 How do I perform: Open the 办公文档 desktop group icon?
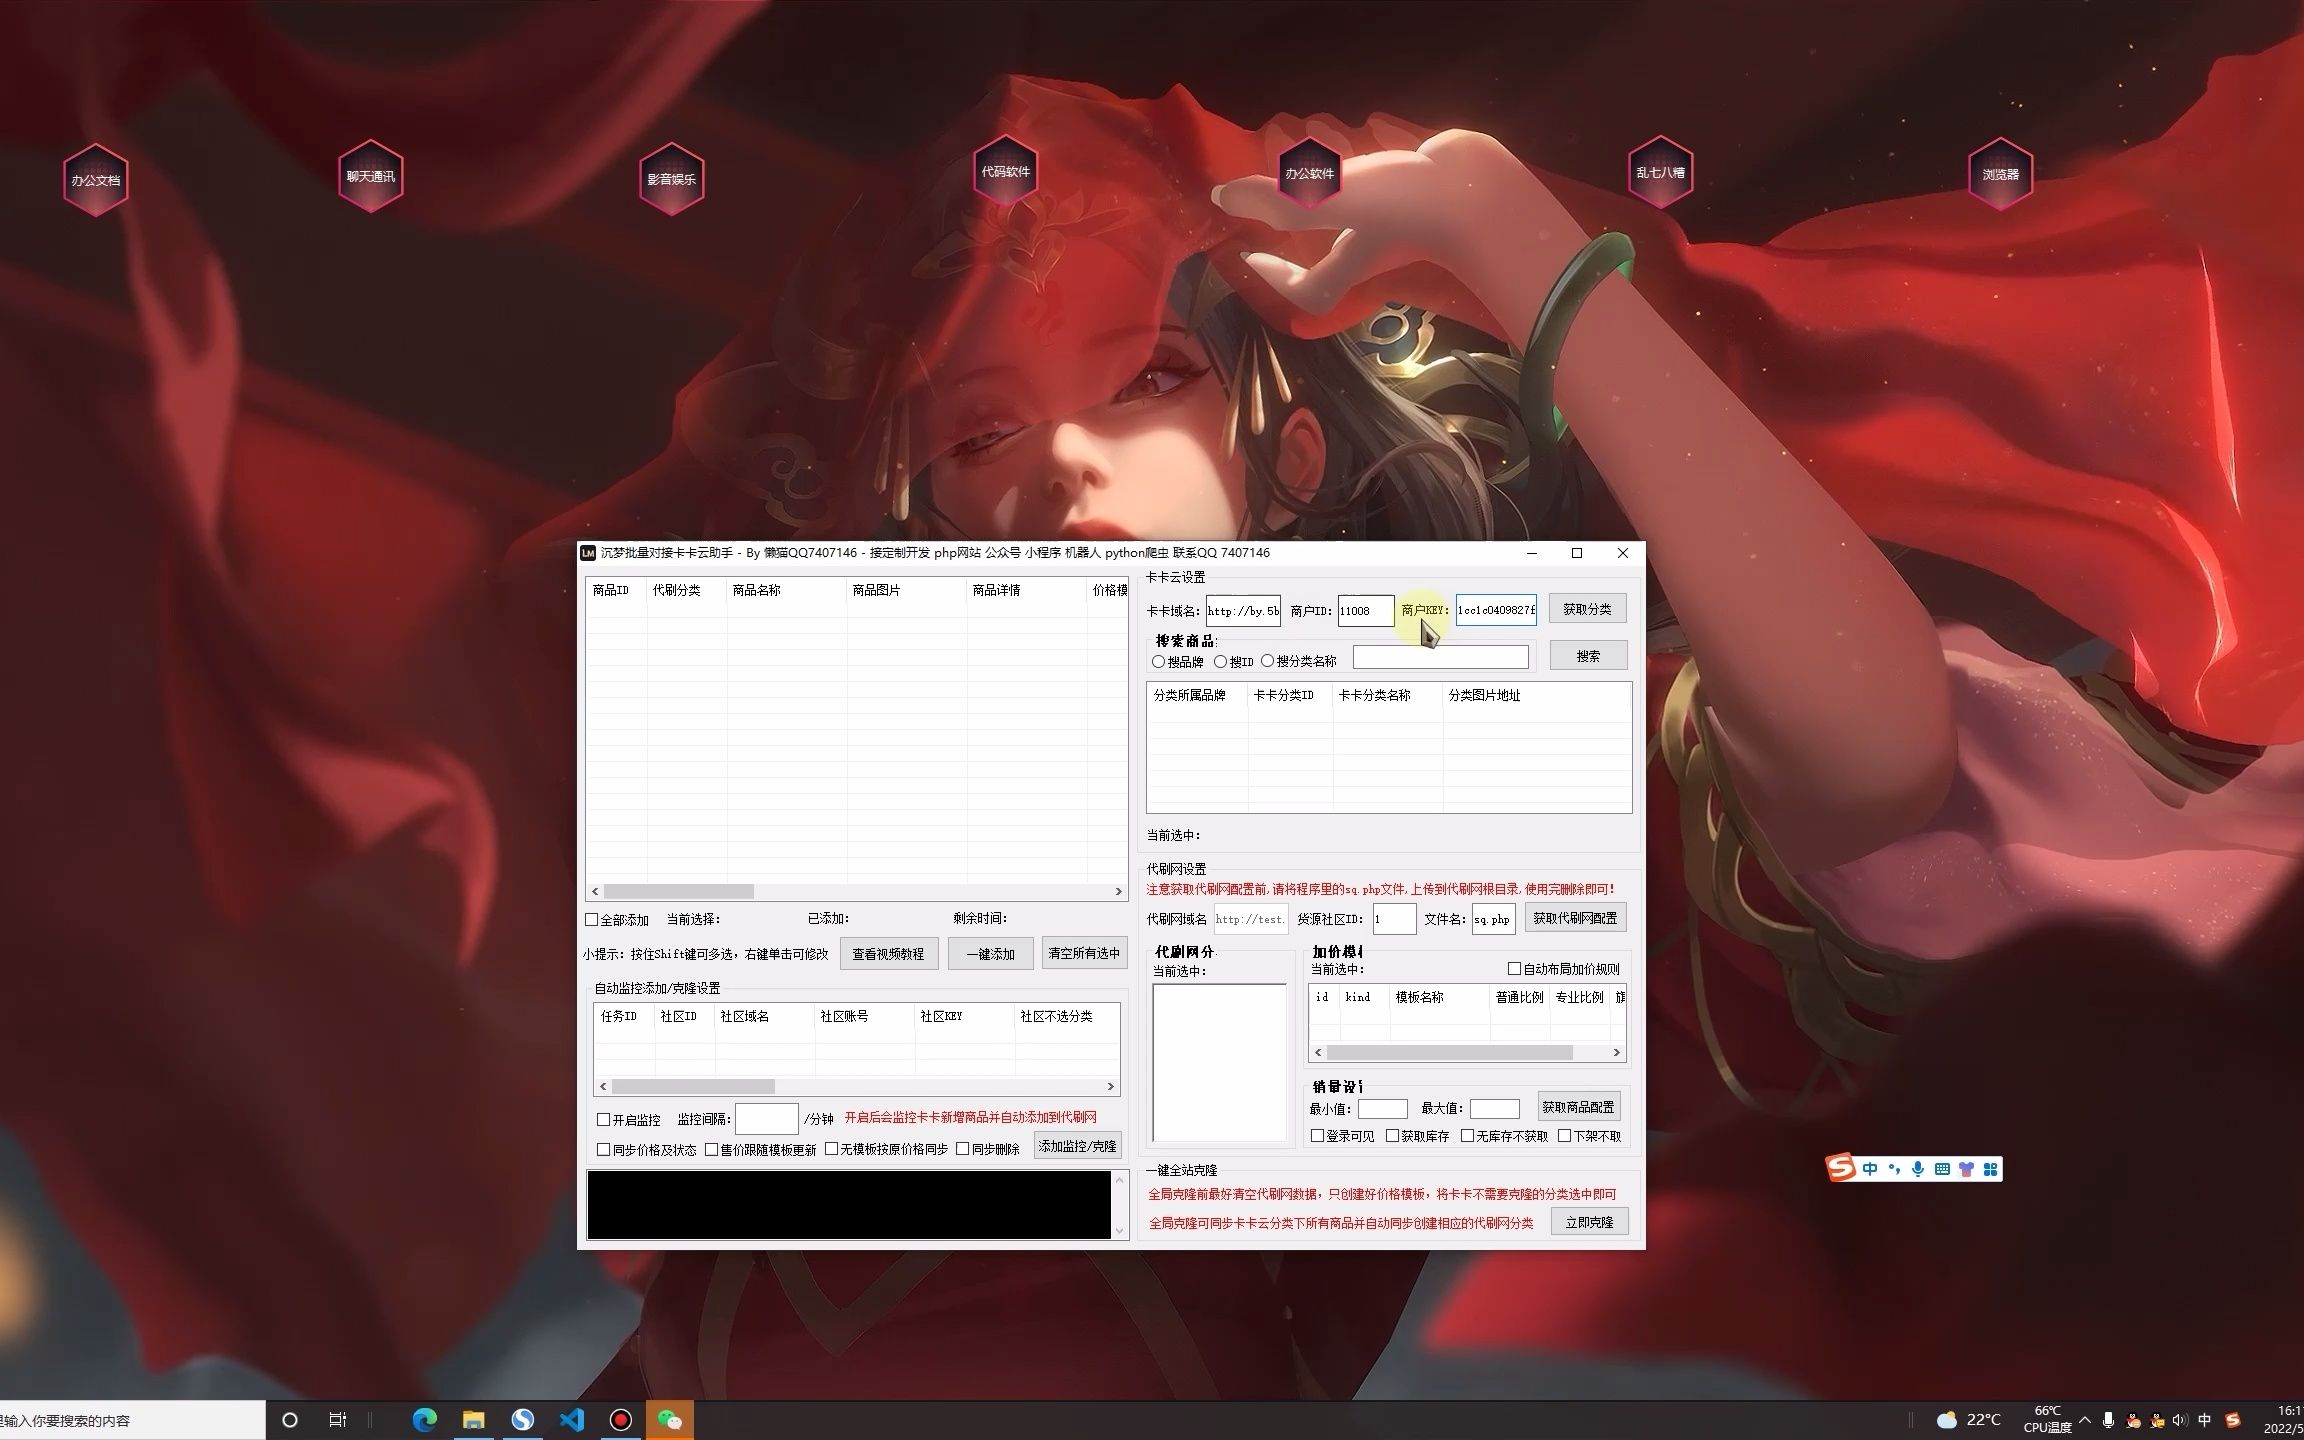pos(95,180)
